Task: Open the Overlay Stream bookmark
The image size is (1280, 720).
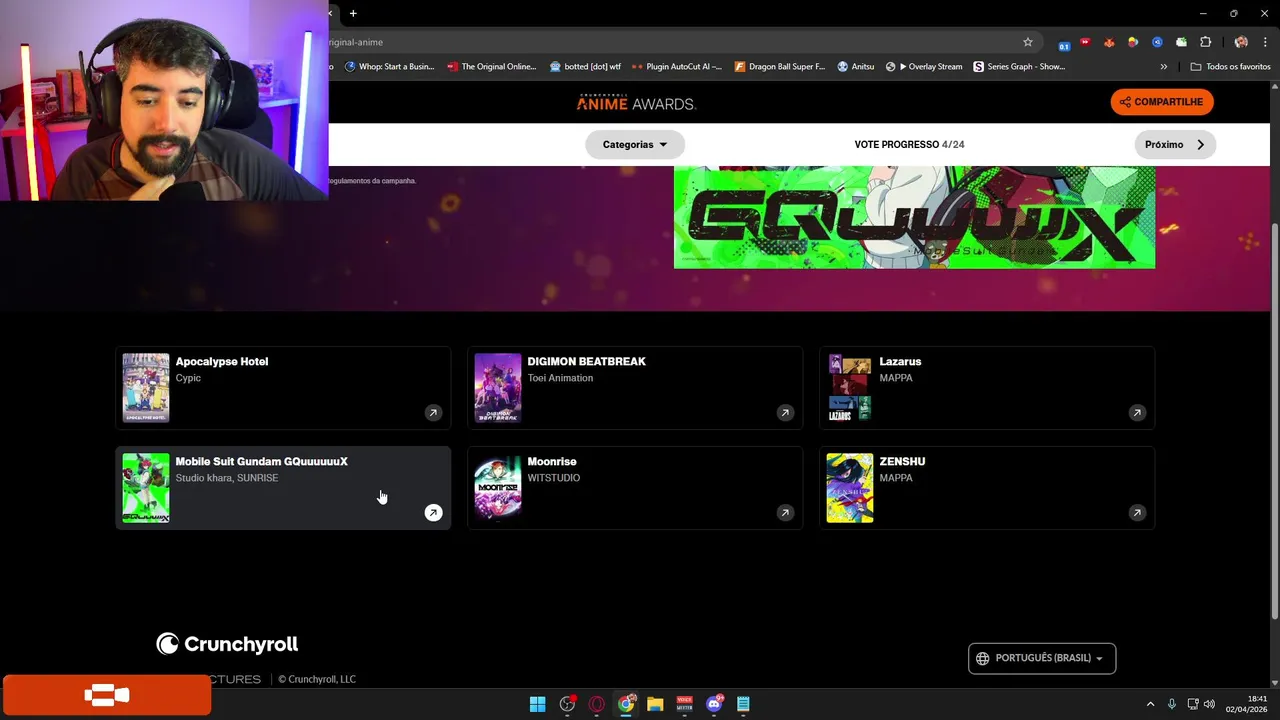Action: [924, 67]
